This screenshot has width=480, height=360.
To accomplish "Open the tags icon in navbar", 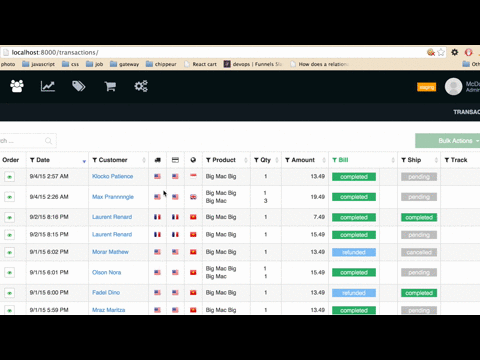I will point(79,86).
